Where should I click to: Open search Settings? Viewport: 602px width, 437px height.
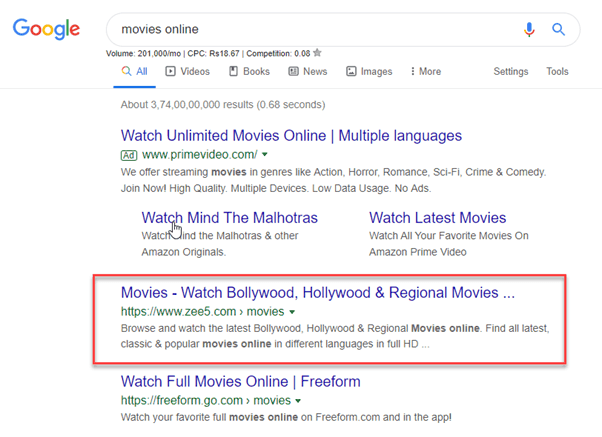511,72
